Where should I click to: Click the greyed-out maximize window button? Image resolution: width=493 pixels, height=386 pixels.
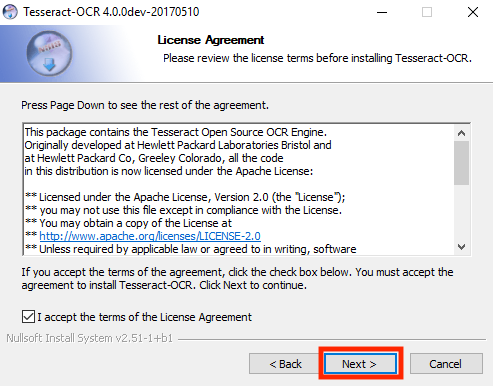427,12
